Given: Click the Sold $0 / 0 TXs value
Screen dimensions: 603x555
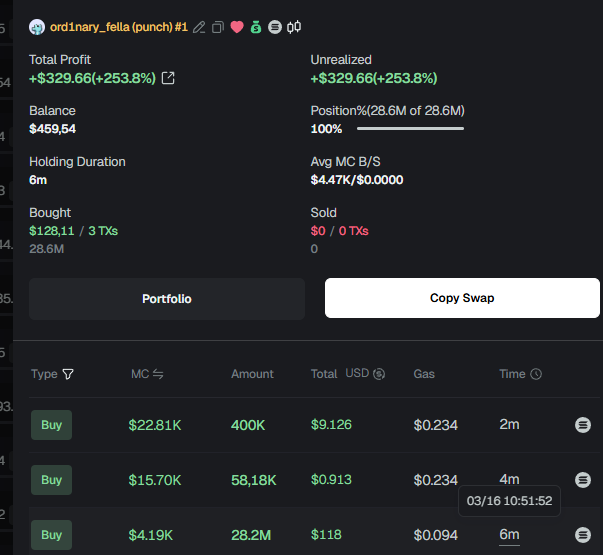Looking at the screenshot, I should click(340, 231).
